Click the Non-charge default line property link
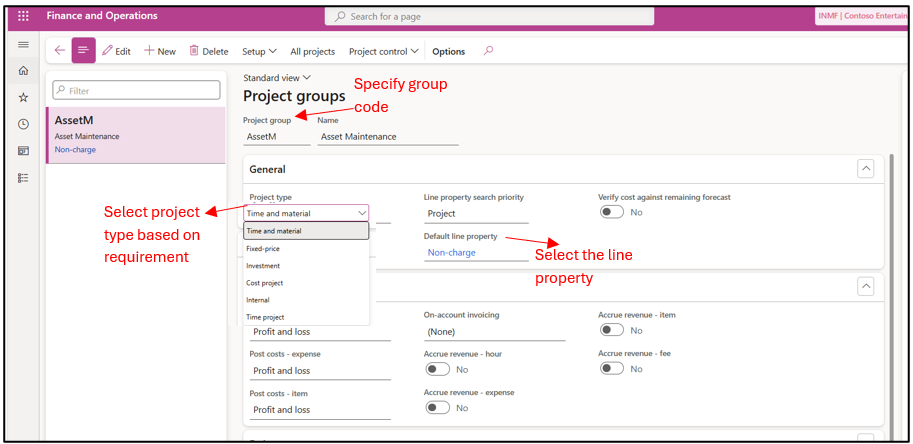The height and width of the screenshot is (444, 913). coord(452,253)
